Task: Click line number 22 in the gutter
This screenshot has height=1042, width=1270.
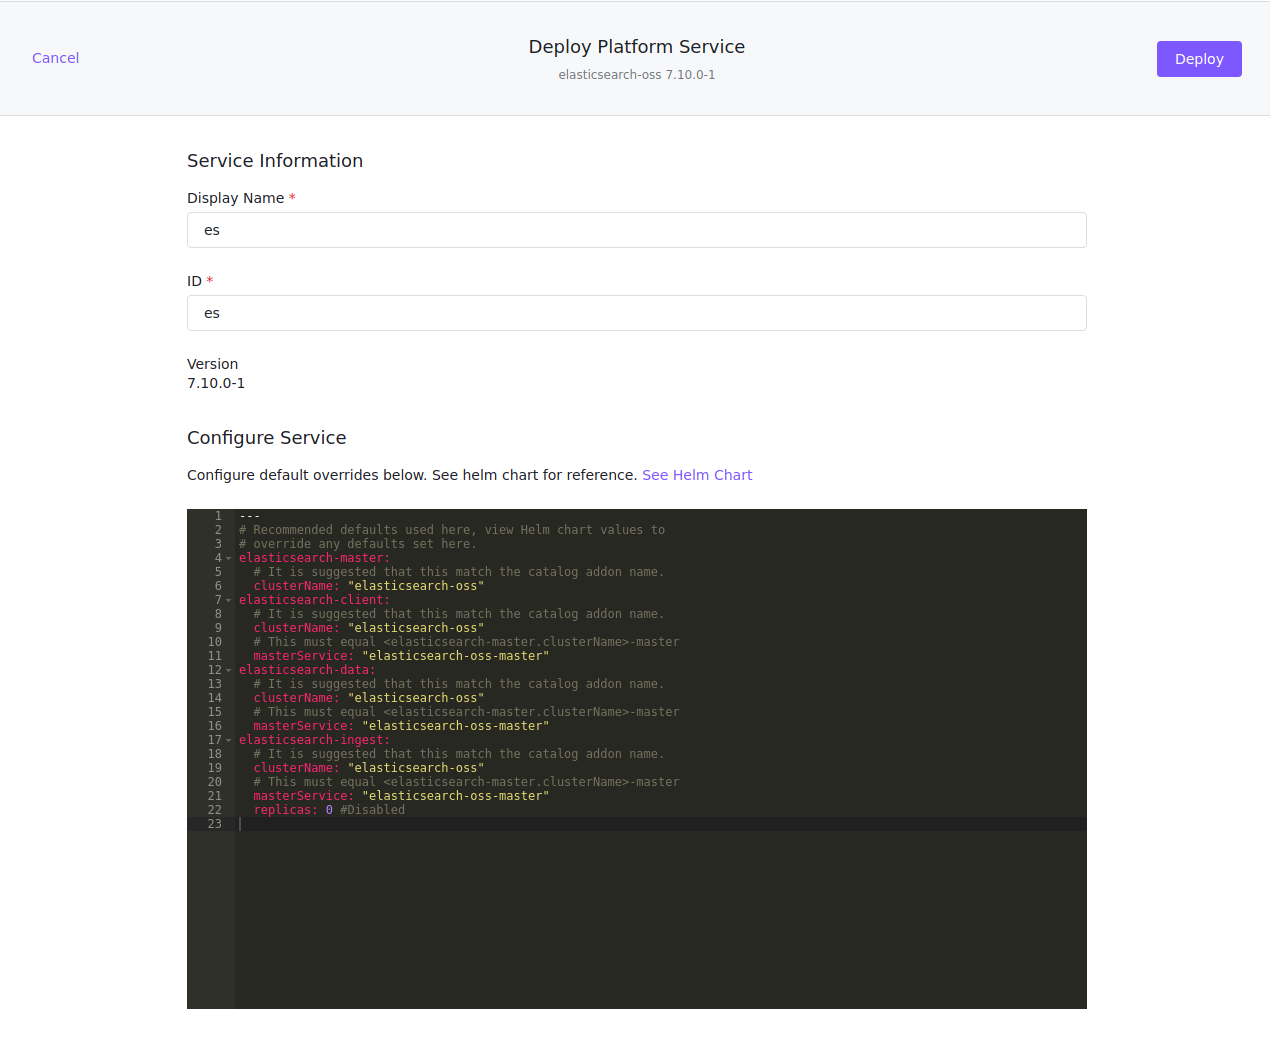Action: pyautogui.click(x=215, y=810)
